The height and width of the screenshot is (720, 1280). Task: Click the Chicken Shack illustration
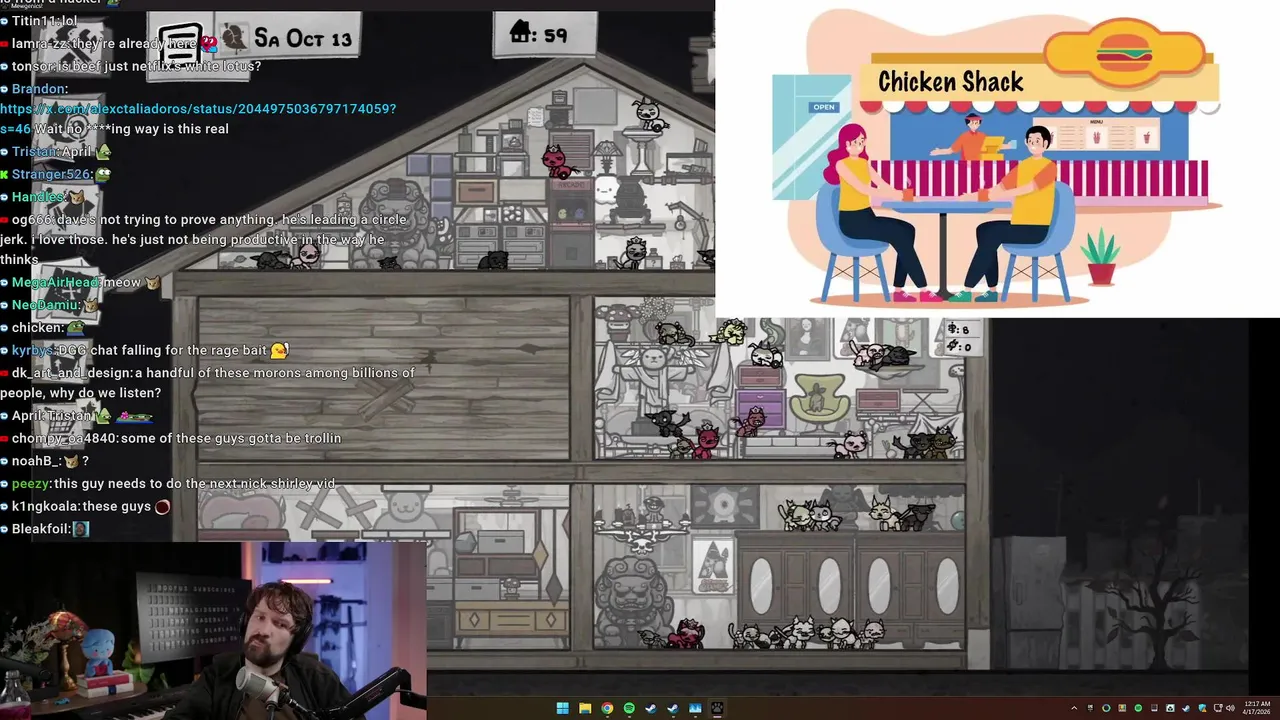tap(997, 158)
